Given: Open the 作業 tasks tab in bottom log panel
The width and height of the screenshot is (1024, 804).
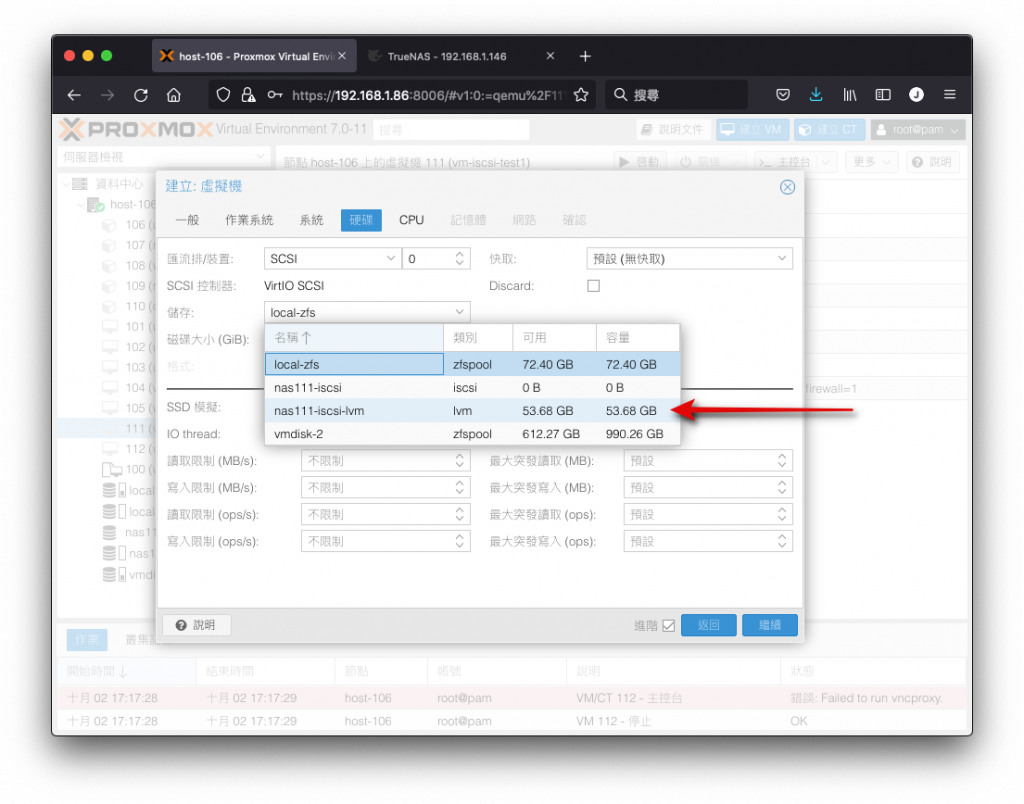Looking at the screenshot, I should coord(87,640).
